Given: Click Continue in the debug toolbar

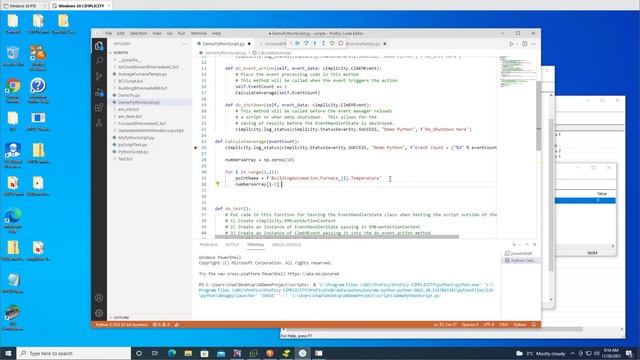Looking at the screenshot, I should click(298, 43).
